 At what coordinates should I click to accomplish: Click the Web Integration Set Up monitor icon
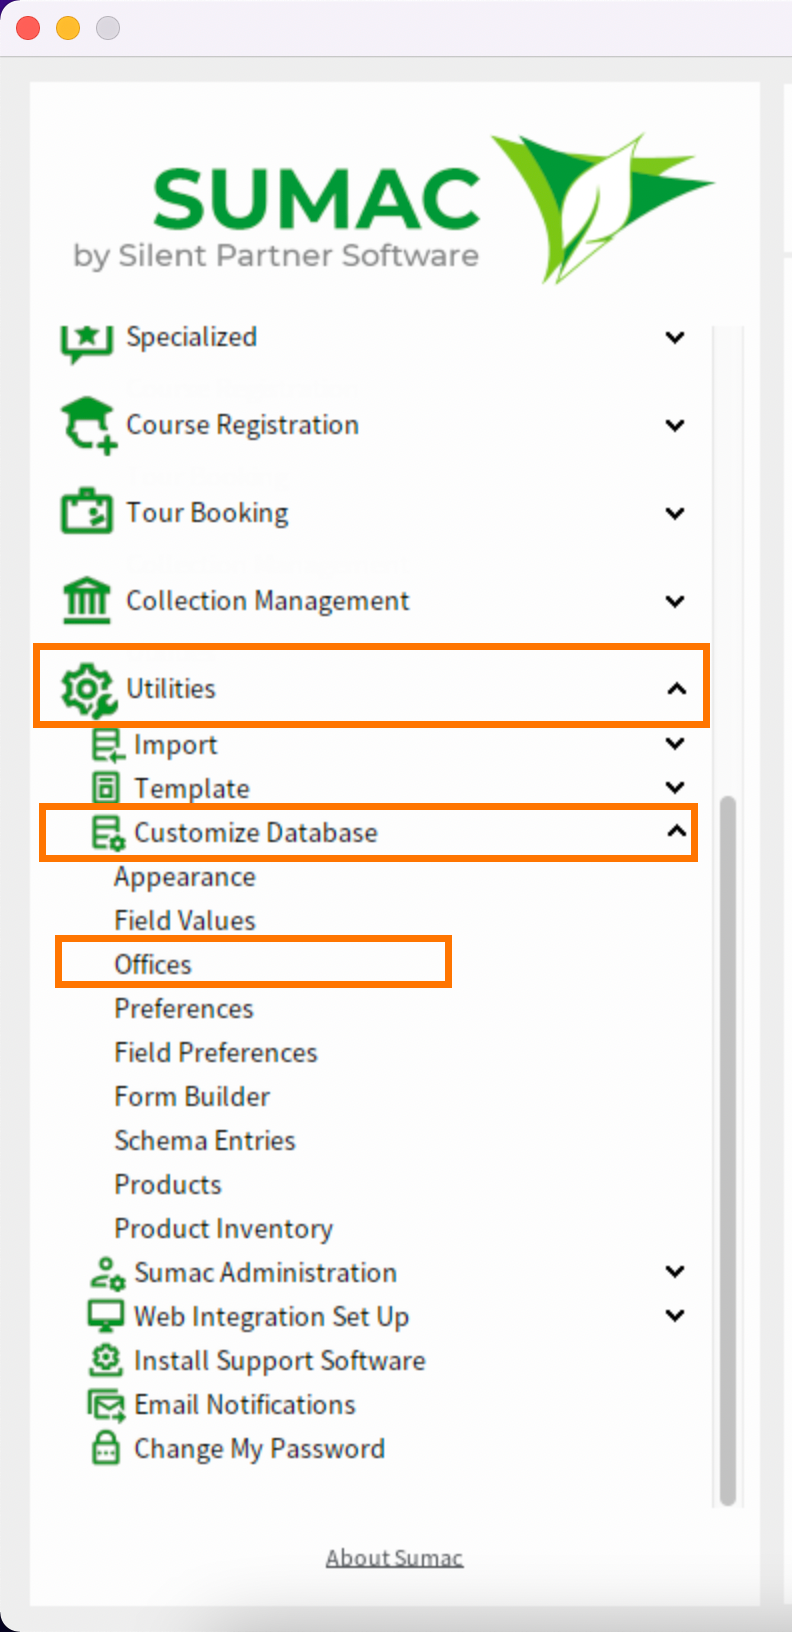pyautogui.click(x=106, y=1317)
